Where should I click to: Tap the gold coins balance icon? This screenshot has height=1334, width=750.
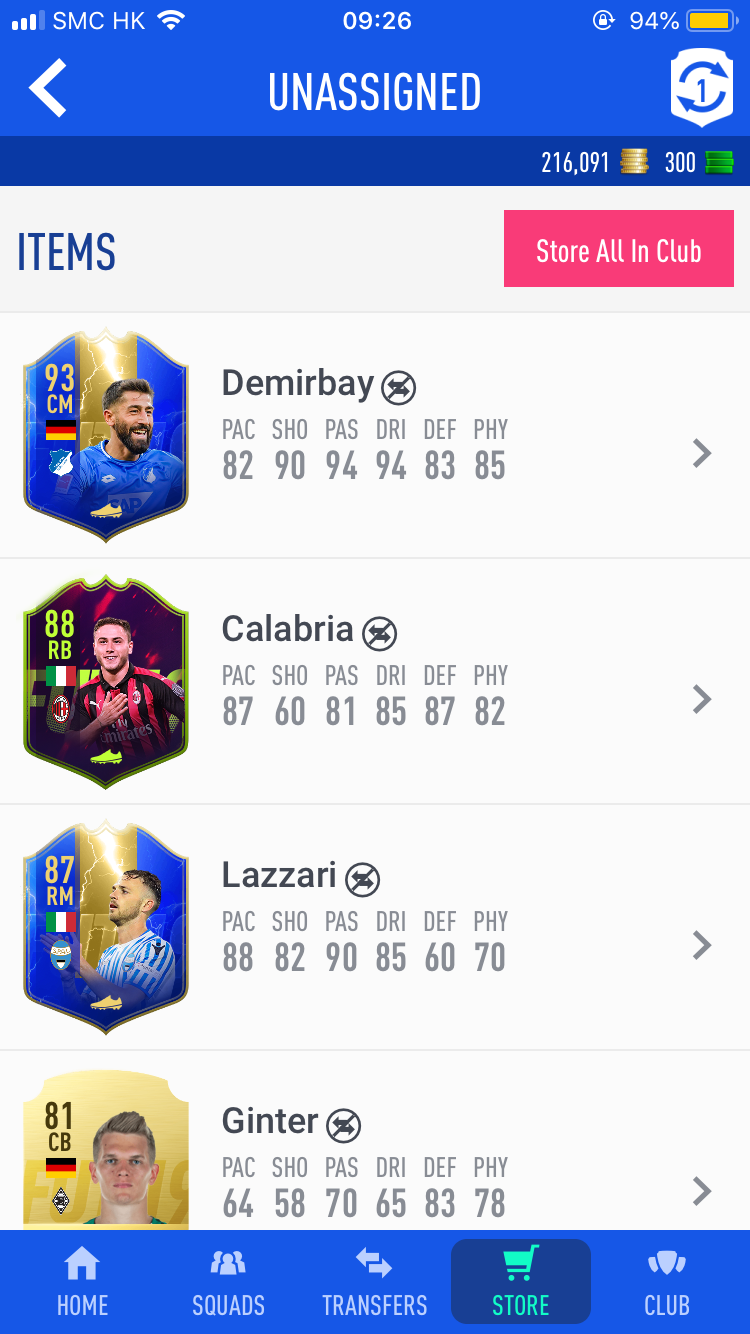point(634,162)
